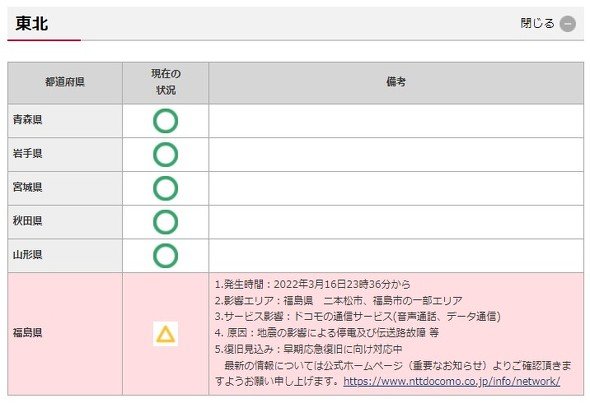Click the 現在の状況 column header
The image size is (590, 403).
click(166, 82)
